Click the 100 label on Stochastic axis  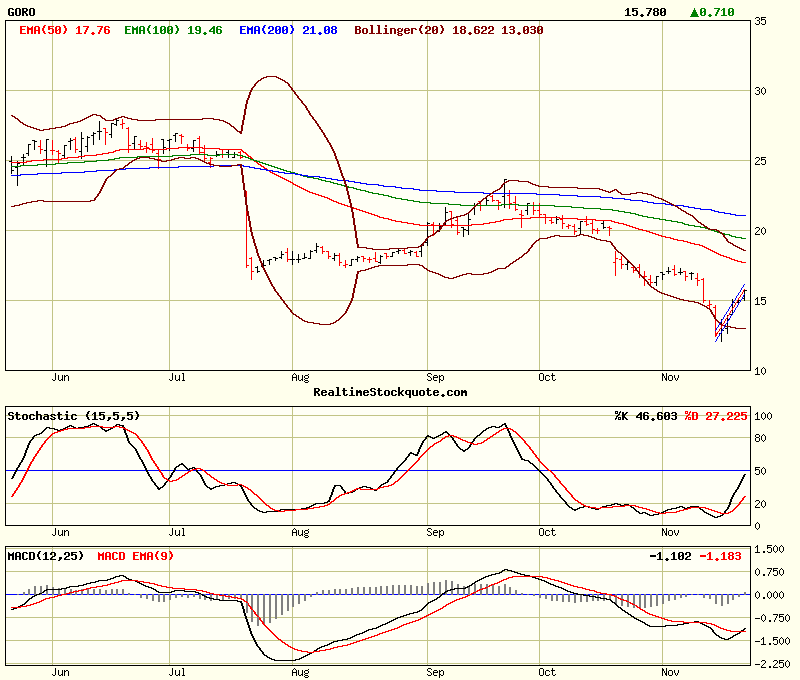point(763,416)
